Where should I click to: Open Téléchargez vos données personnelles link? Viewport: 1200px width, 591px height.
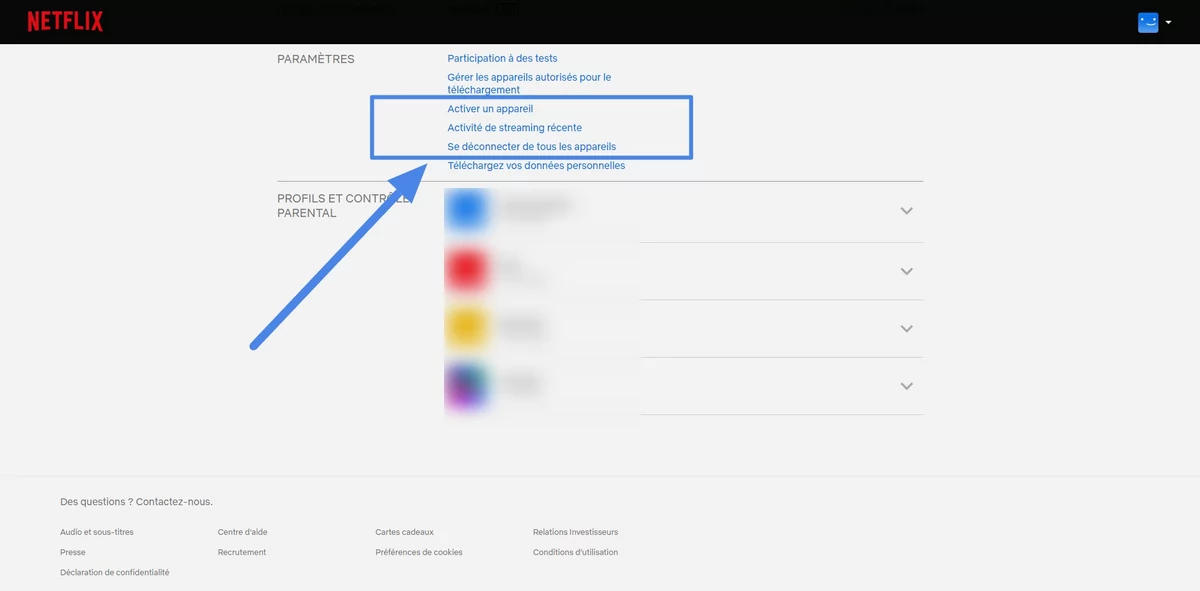pos(536,166)
